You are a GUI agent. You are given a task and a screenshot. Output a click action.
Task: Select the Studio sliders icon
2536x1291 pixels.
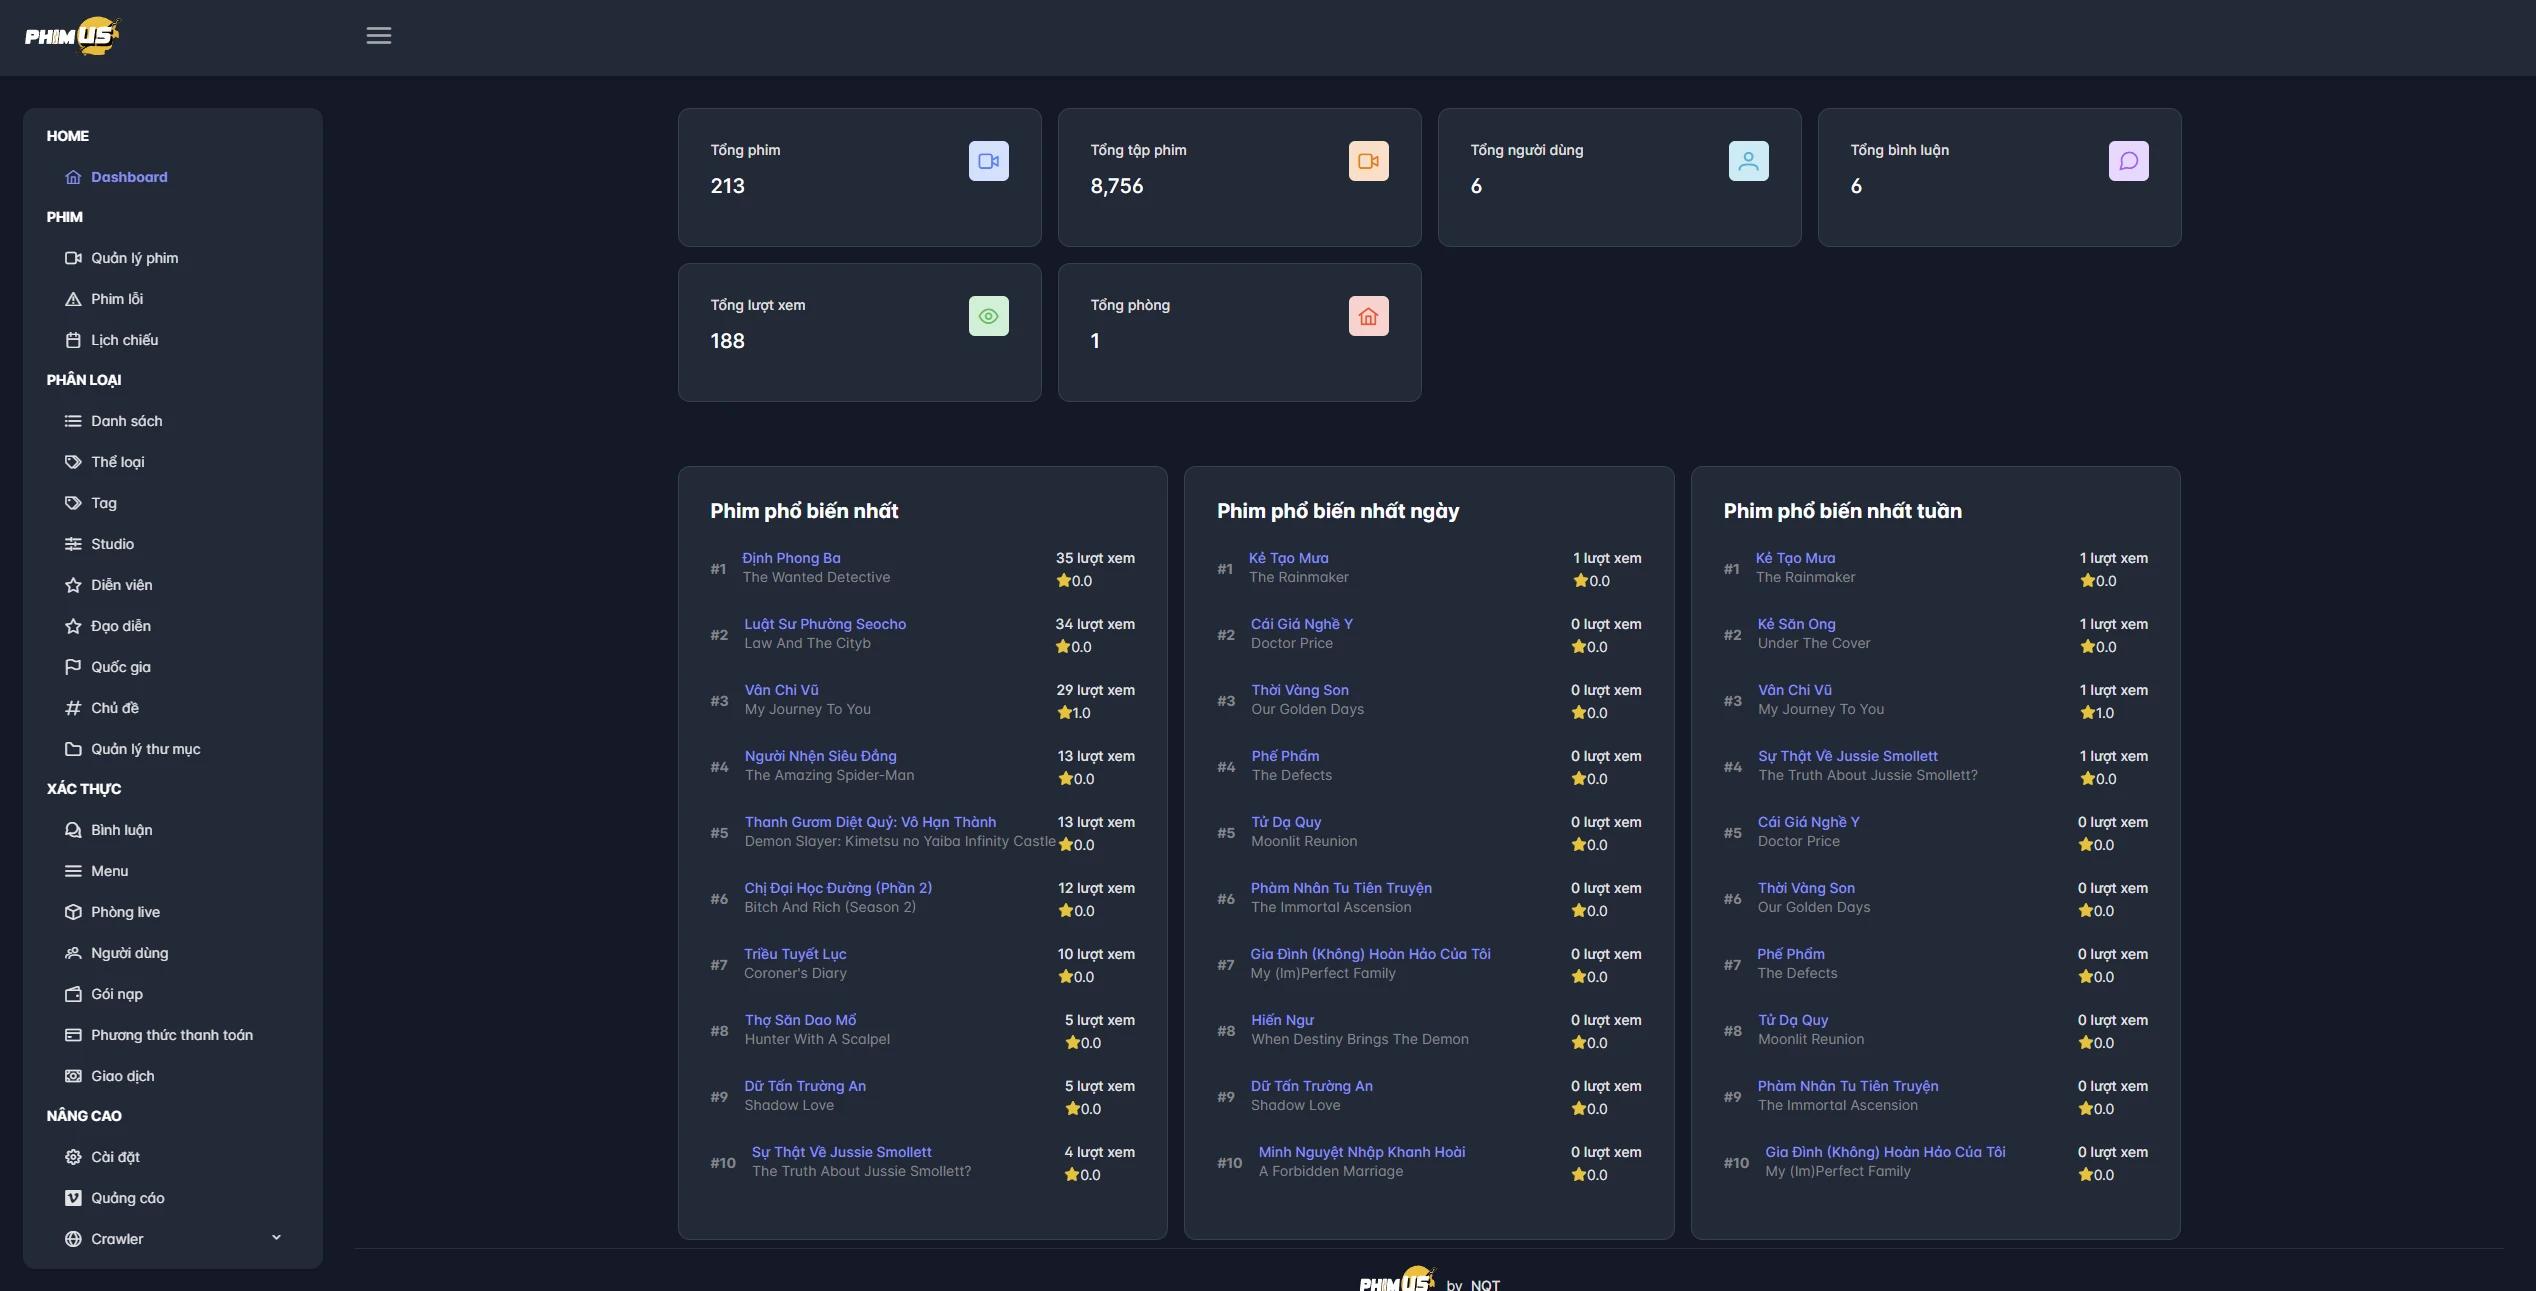tap(74, 544)
